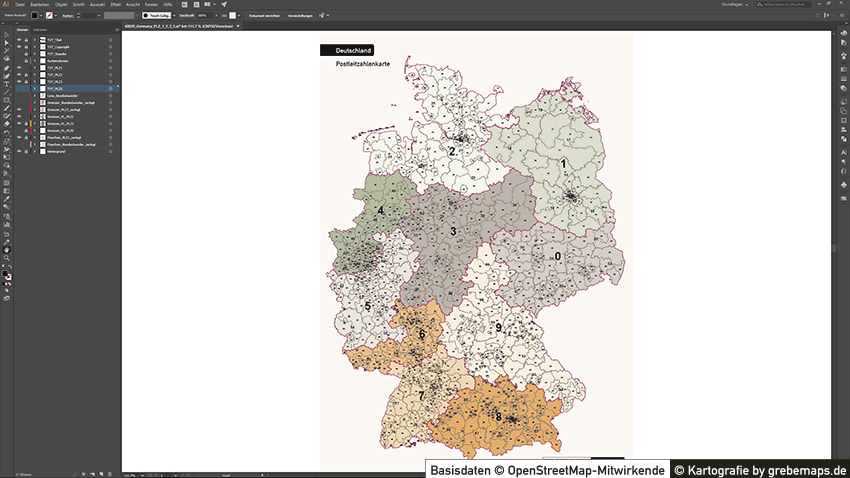
Task: Open the Effekt menu
Action: point(117,5)
